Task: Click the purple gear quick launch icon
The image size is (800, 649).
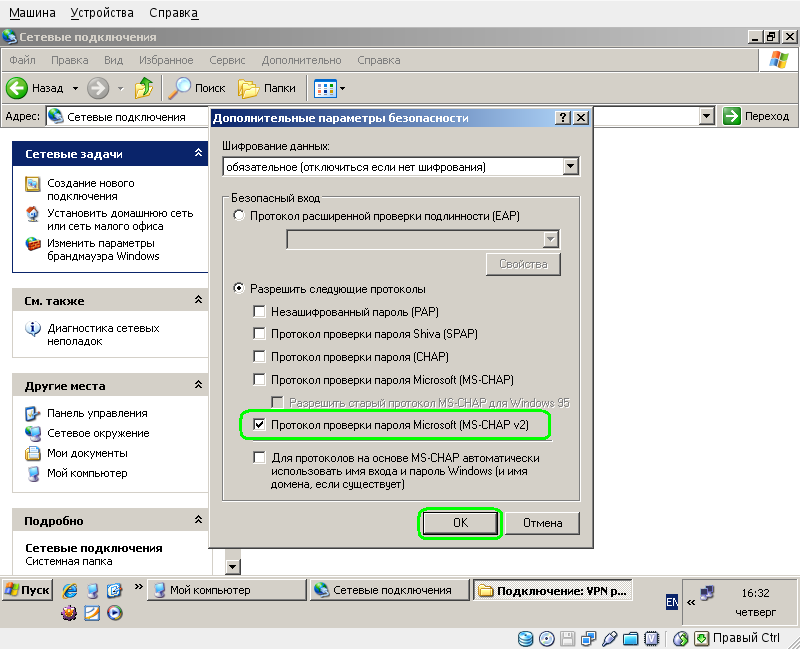Action: tap(69, 612)
